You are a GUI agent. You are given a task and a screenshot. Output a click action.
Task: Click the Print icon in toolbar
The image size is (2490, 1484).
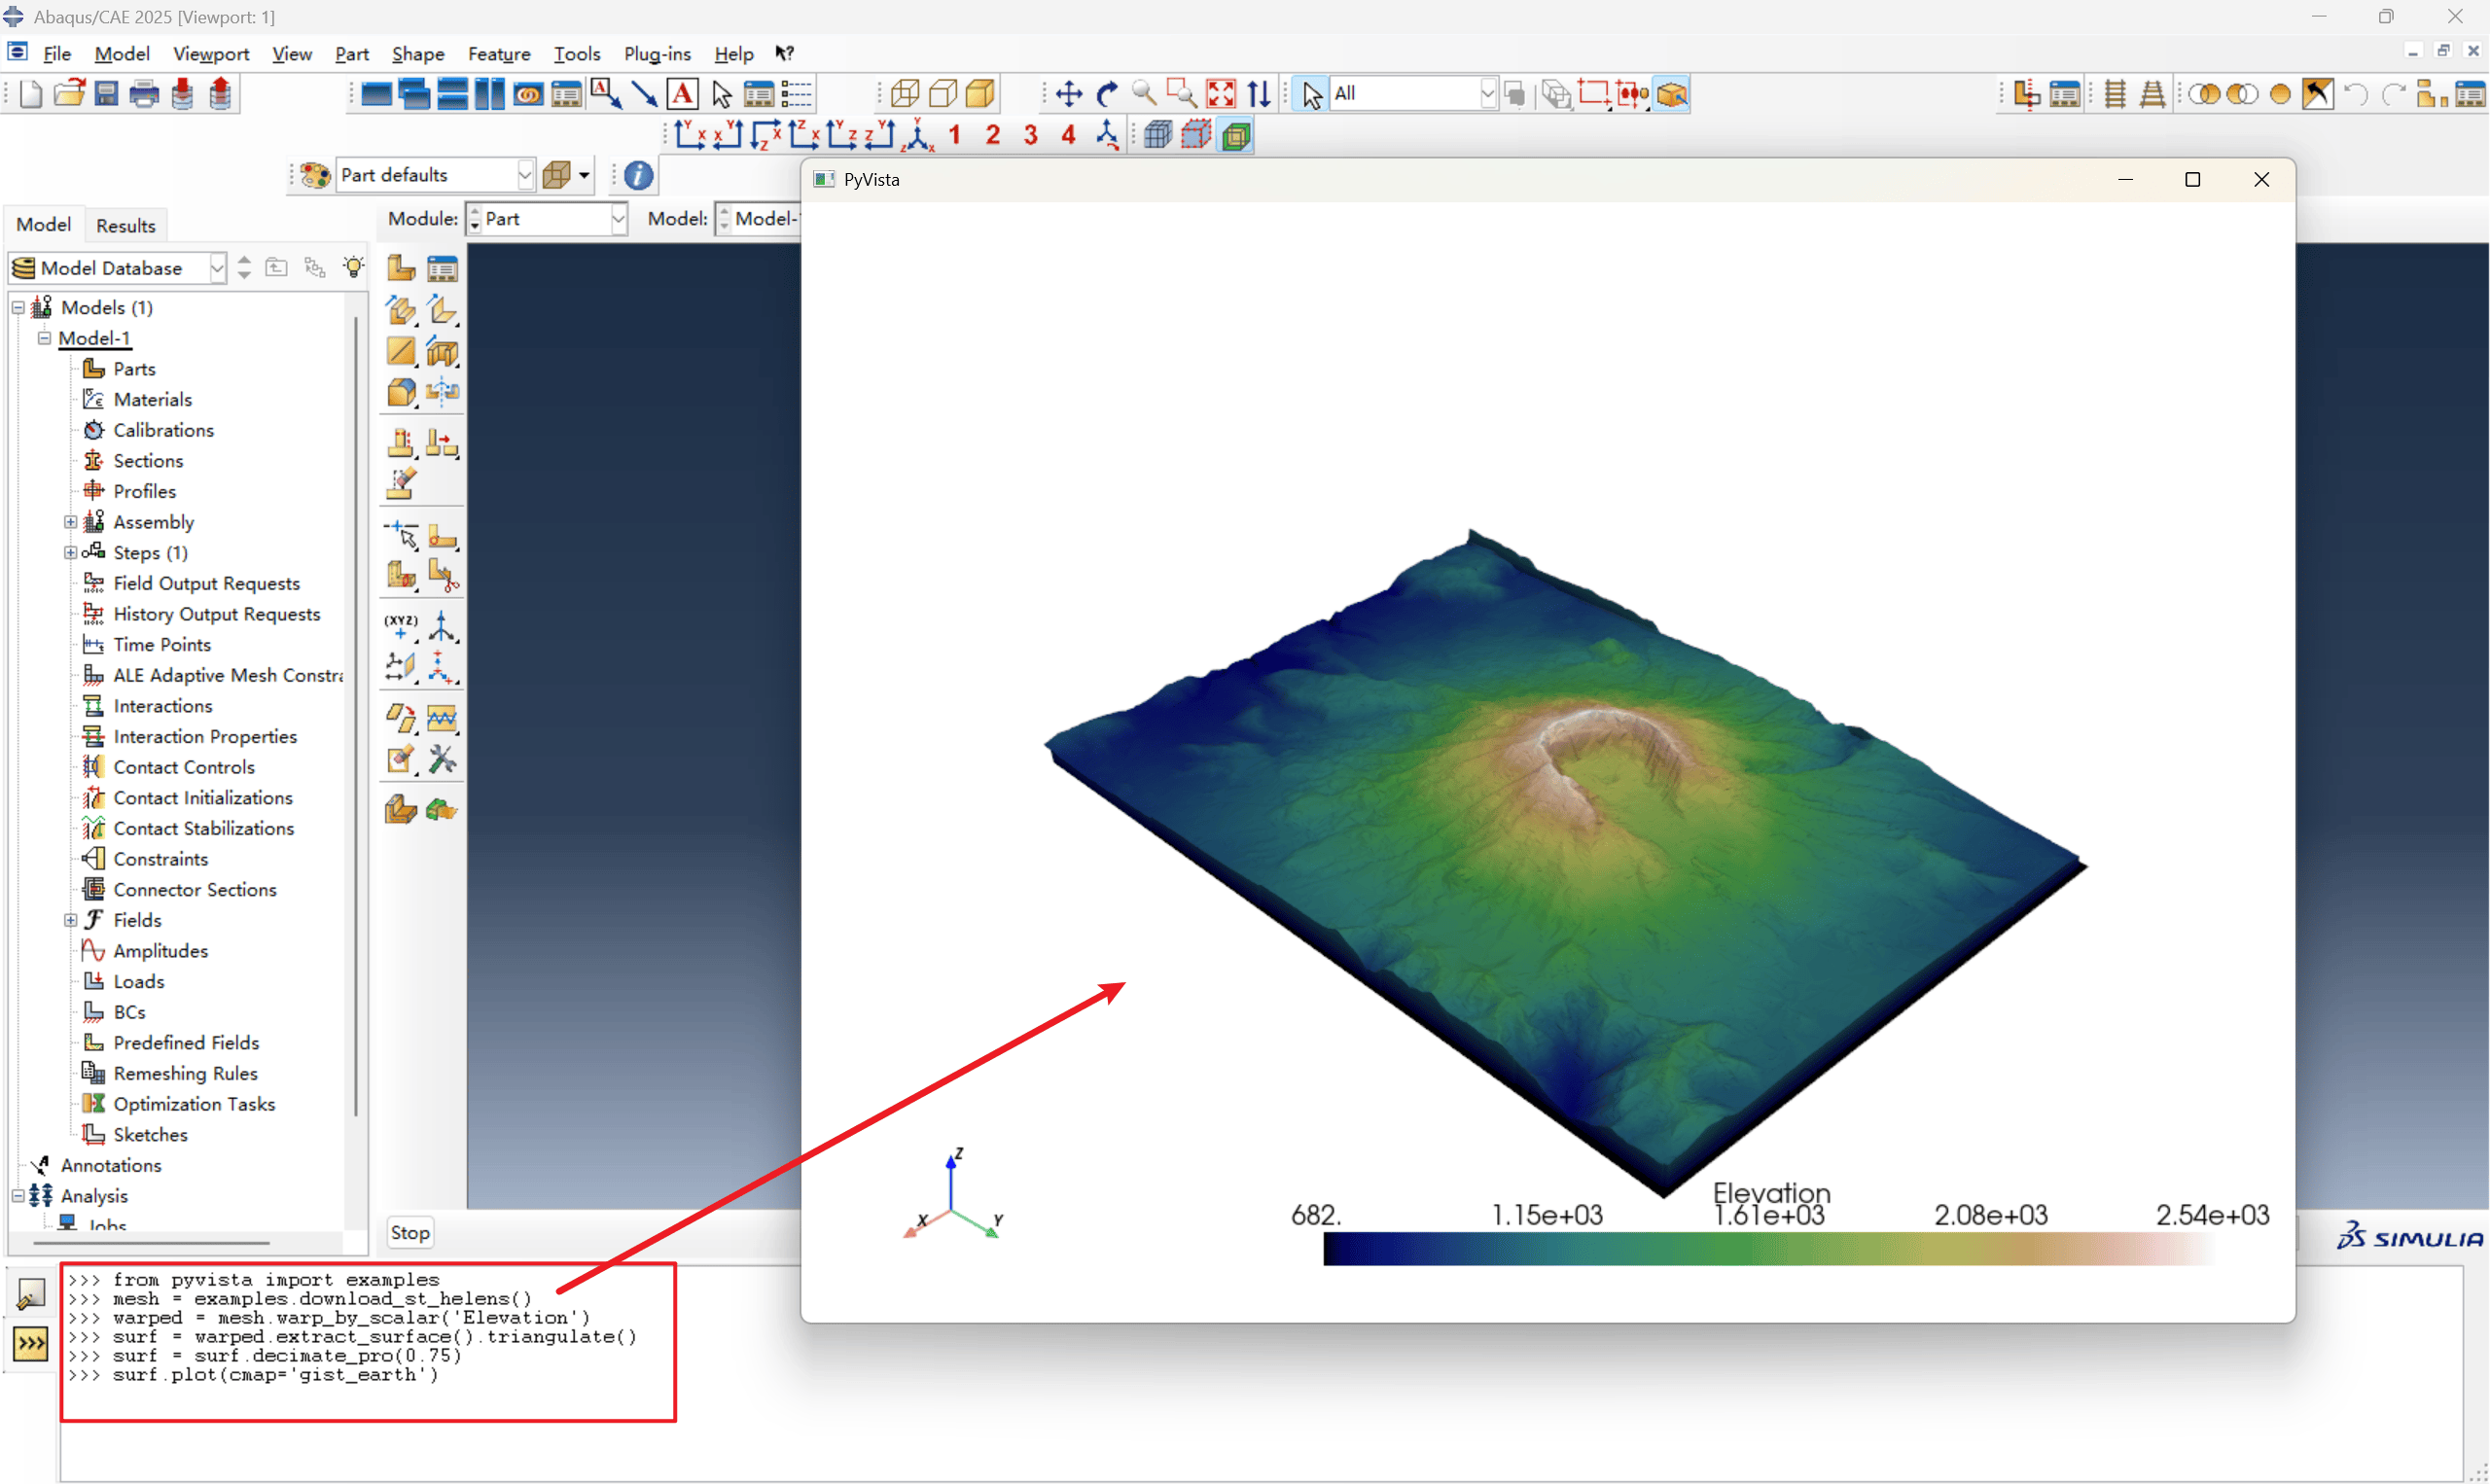[x=144, y=94]
